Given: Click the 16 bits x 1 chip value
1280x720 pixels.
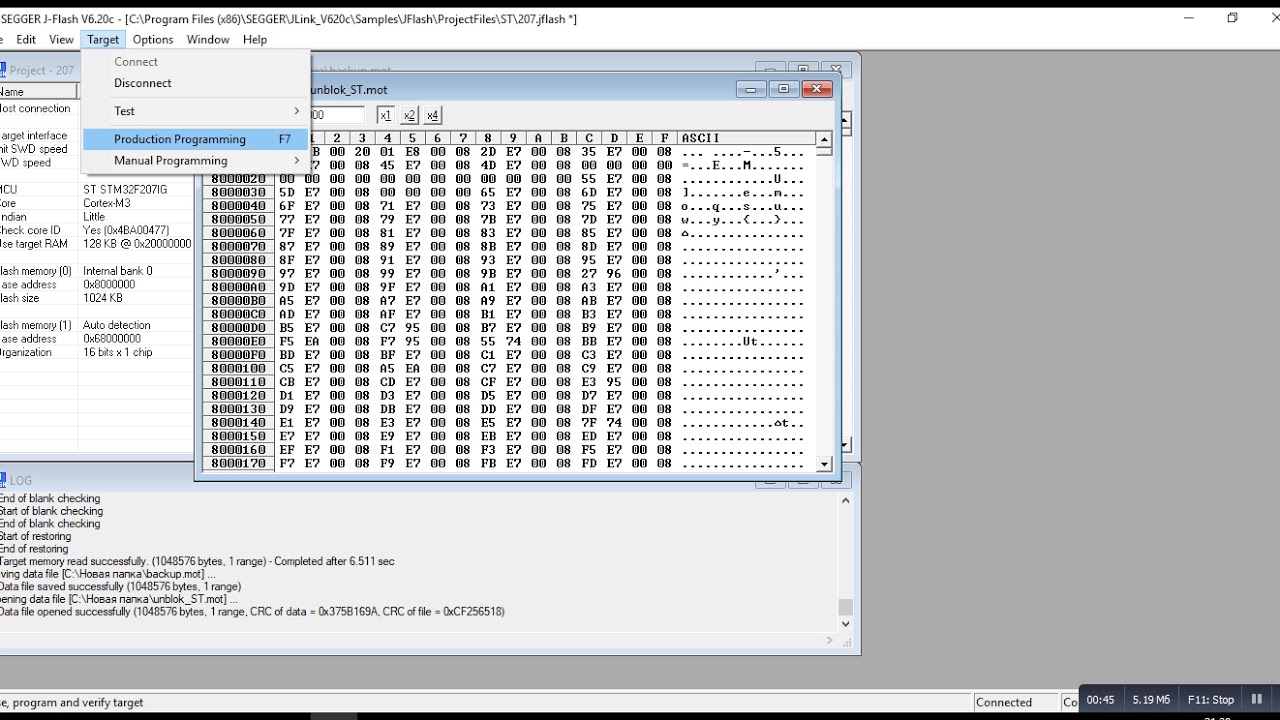Looking at the screenshot, I should click(x=118, y=352).
